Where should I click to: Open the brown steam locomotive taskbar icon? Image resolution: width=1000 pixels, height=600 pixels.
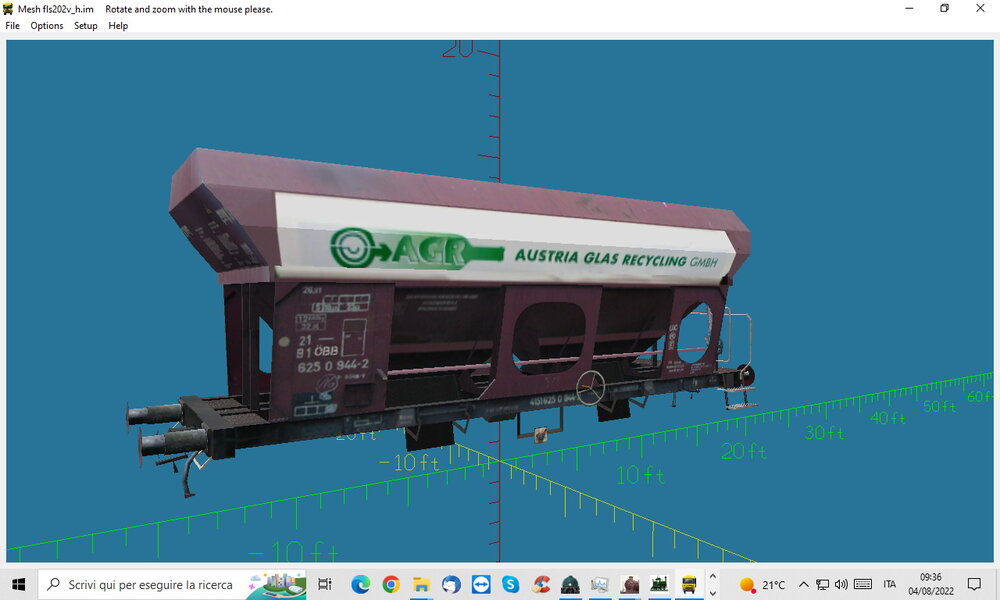pos(630,584)
